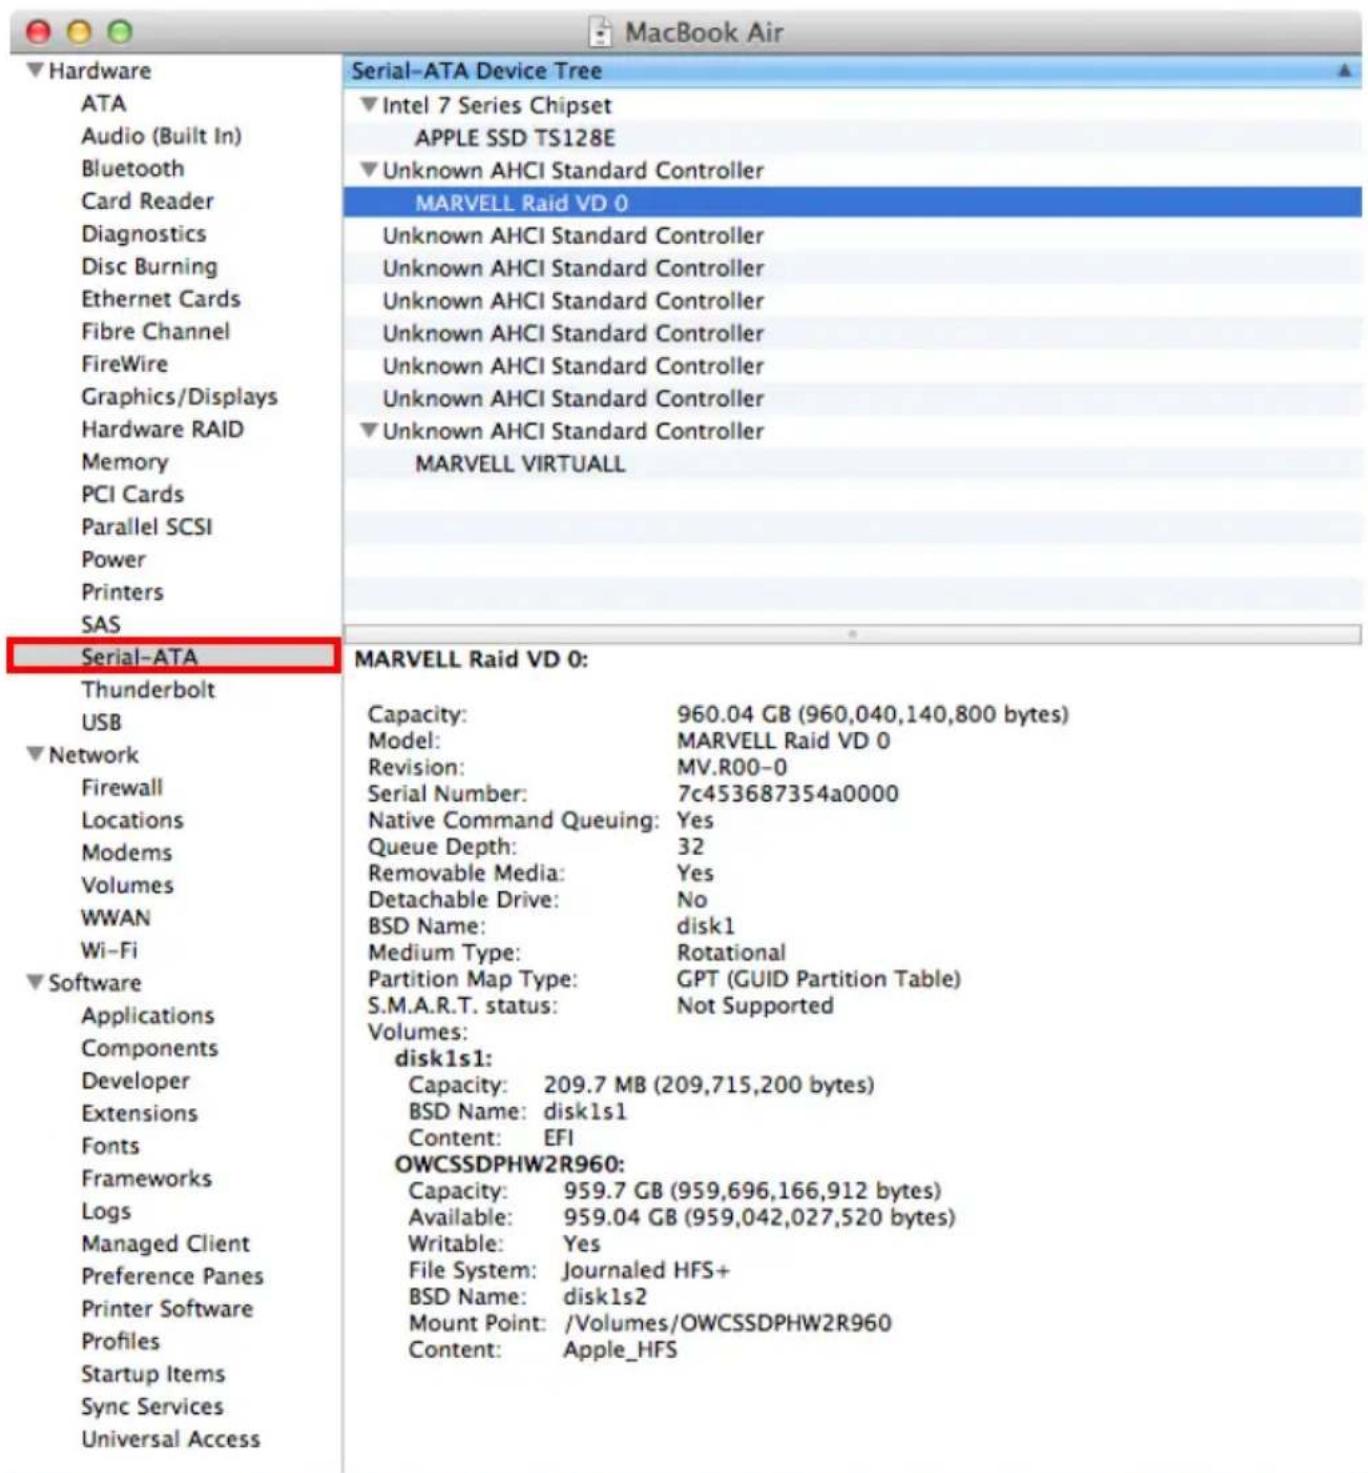
Task: Collapse the controller above MARVELL Raid VD 0
Action: (369, 170)
